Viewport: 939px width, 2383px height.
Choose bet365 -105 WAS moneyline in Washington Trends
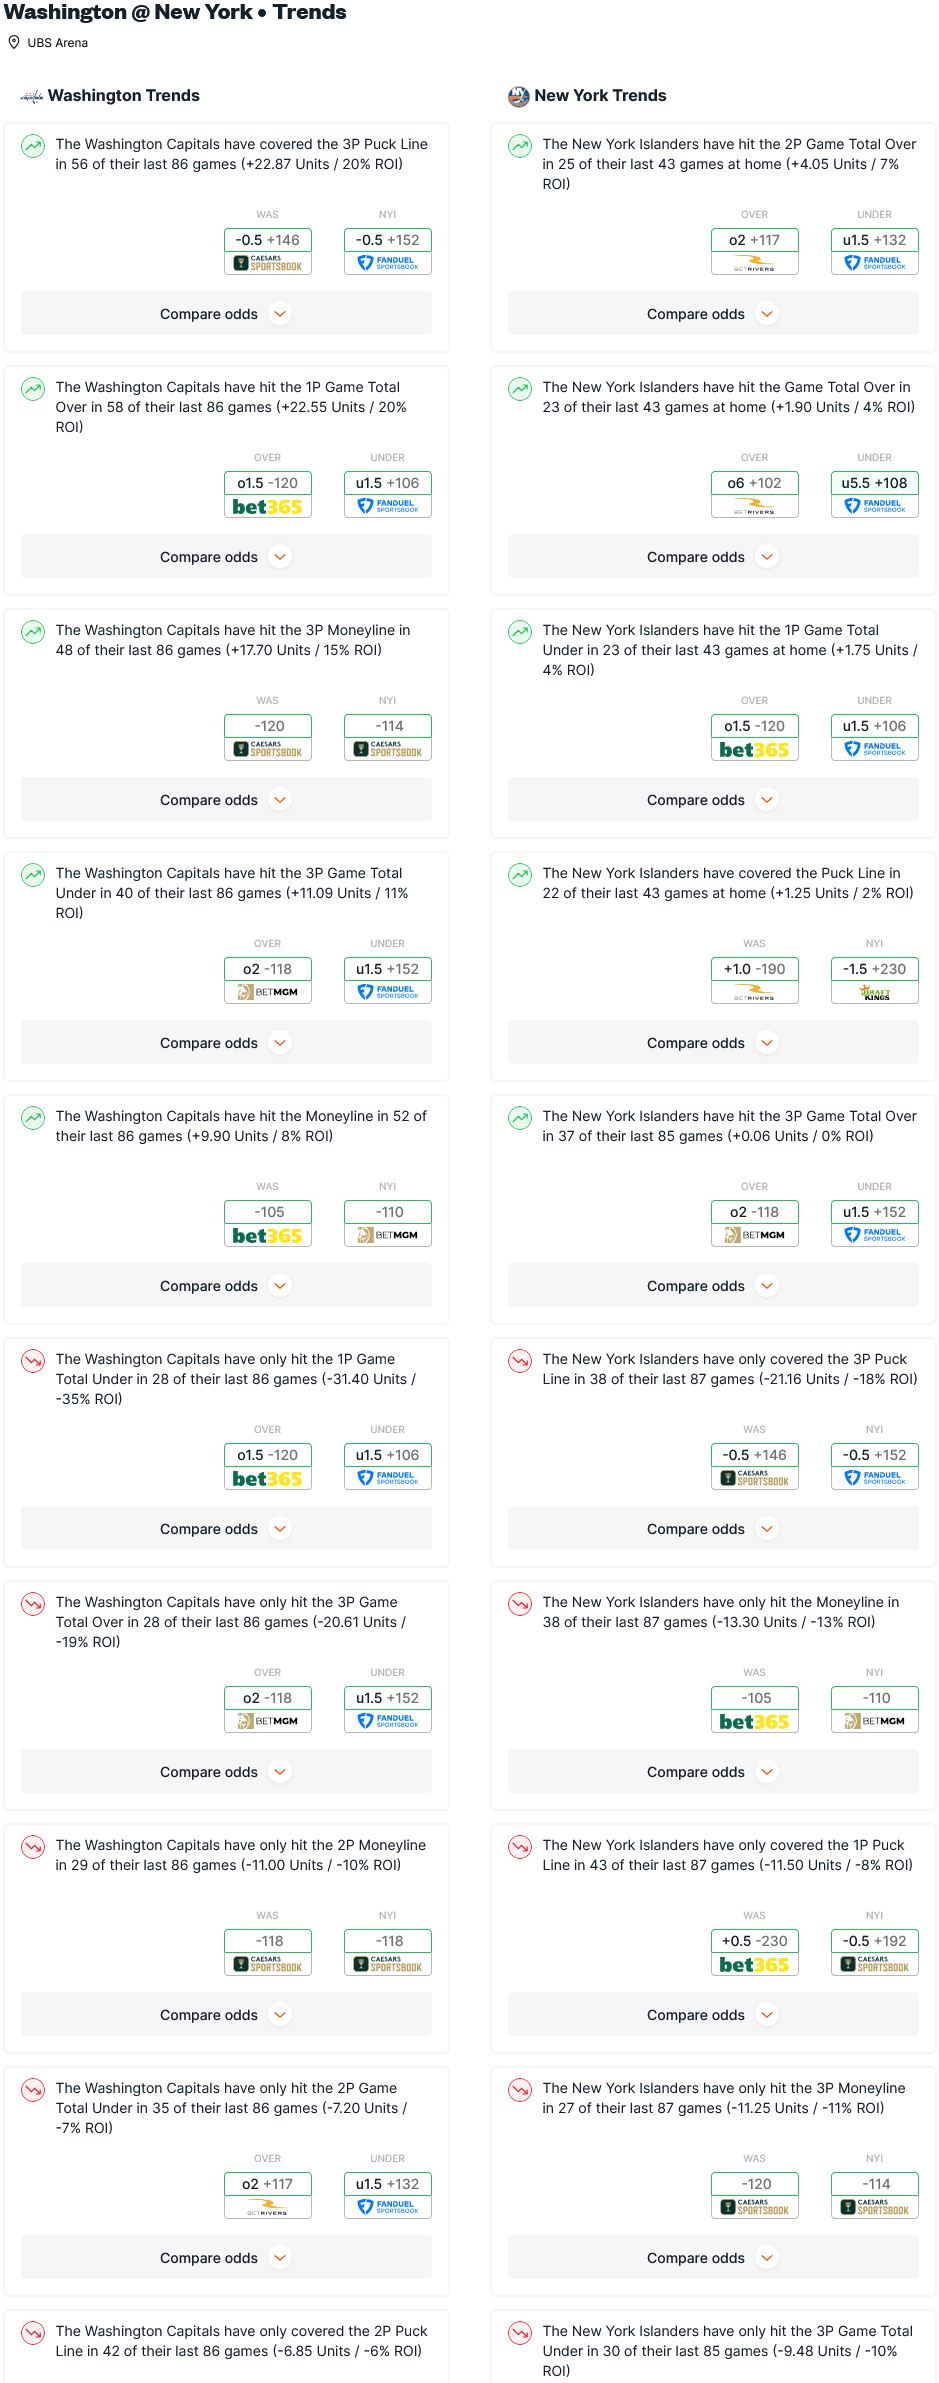268,1222
